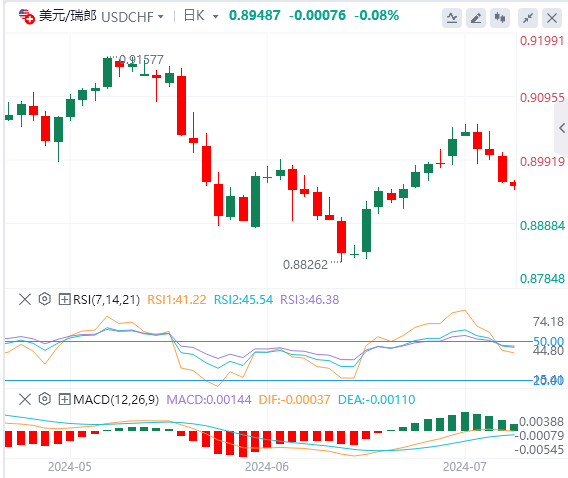Click the USD/CHF flag icon

coord(26,17)
